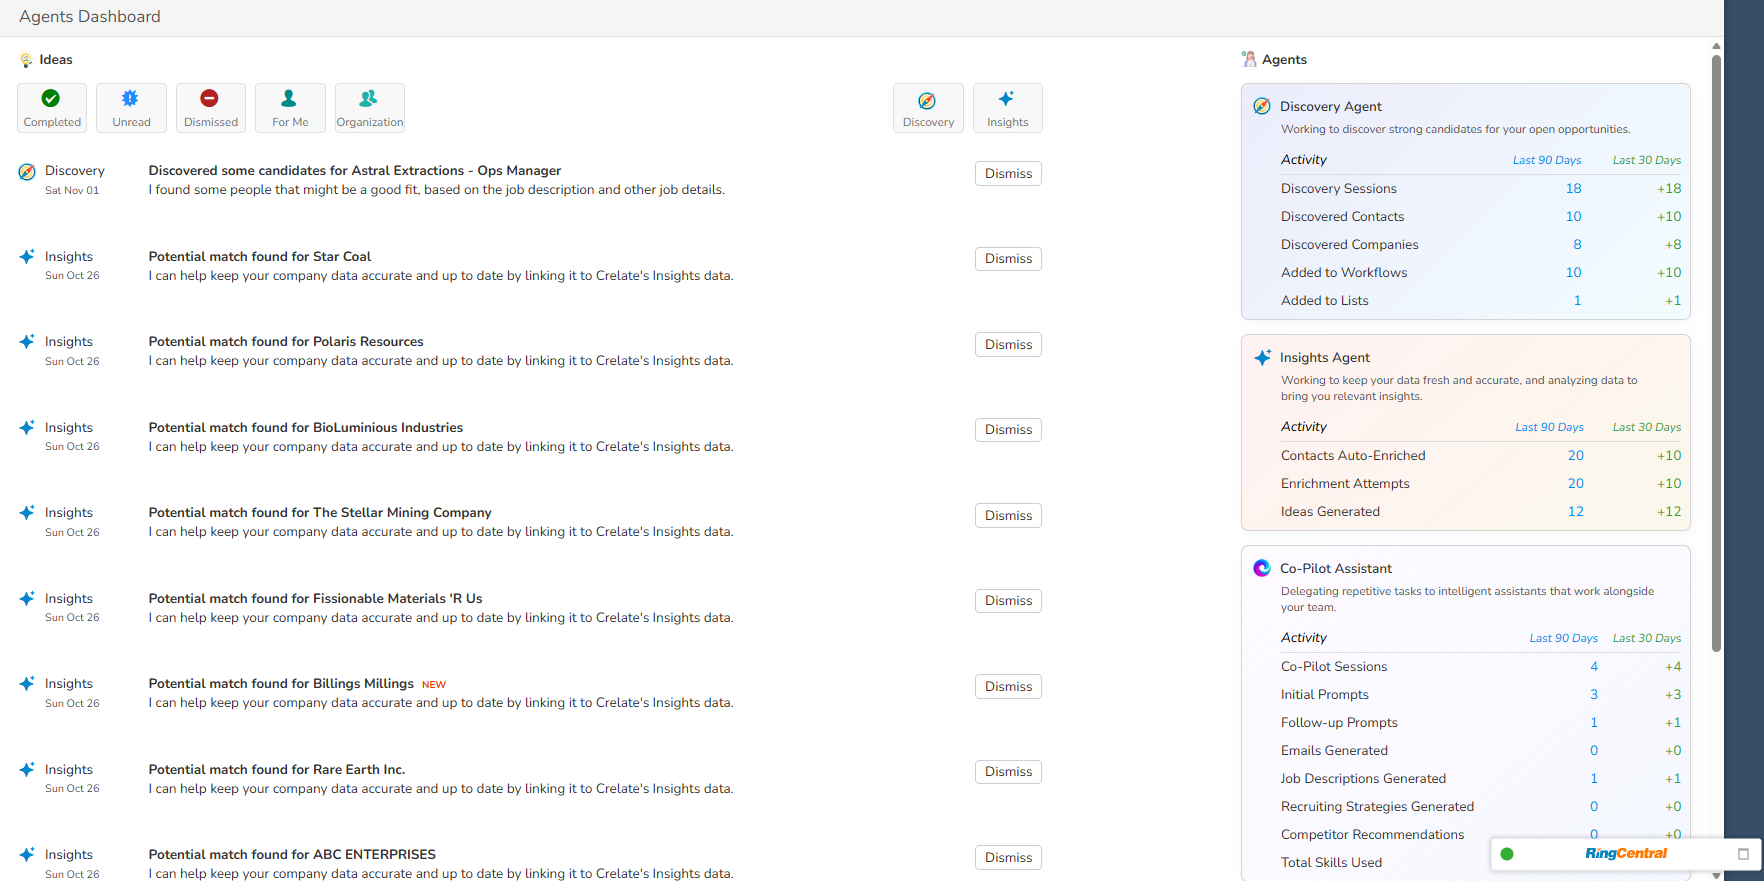1764x881 pixels.
Task: Click the Insights Agent card title
Action: pos(1325,358)
